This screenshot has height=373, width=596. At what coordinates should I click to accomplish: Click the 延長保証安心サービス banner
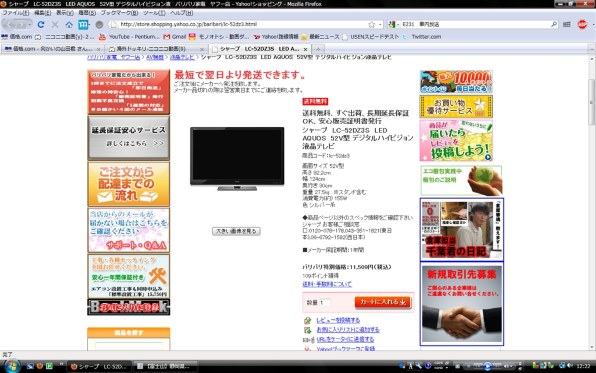[128, 138]
